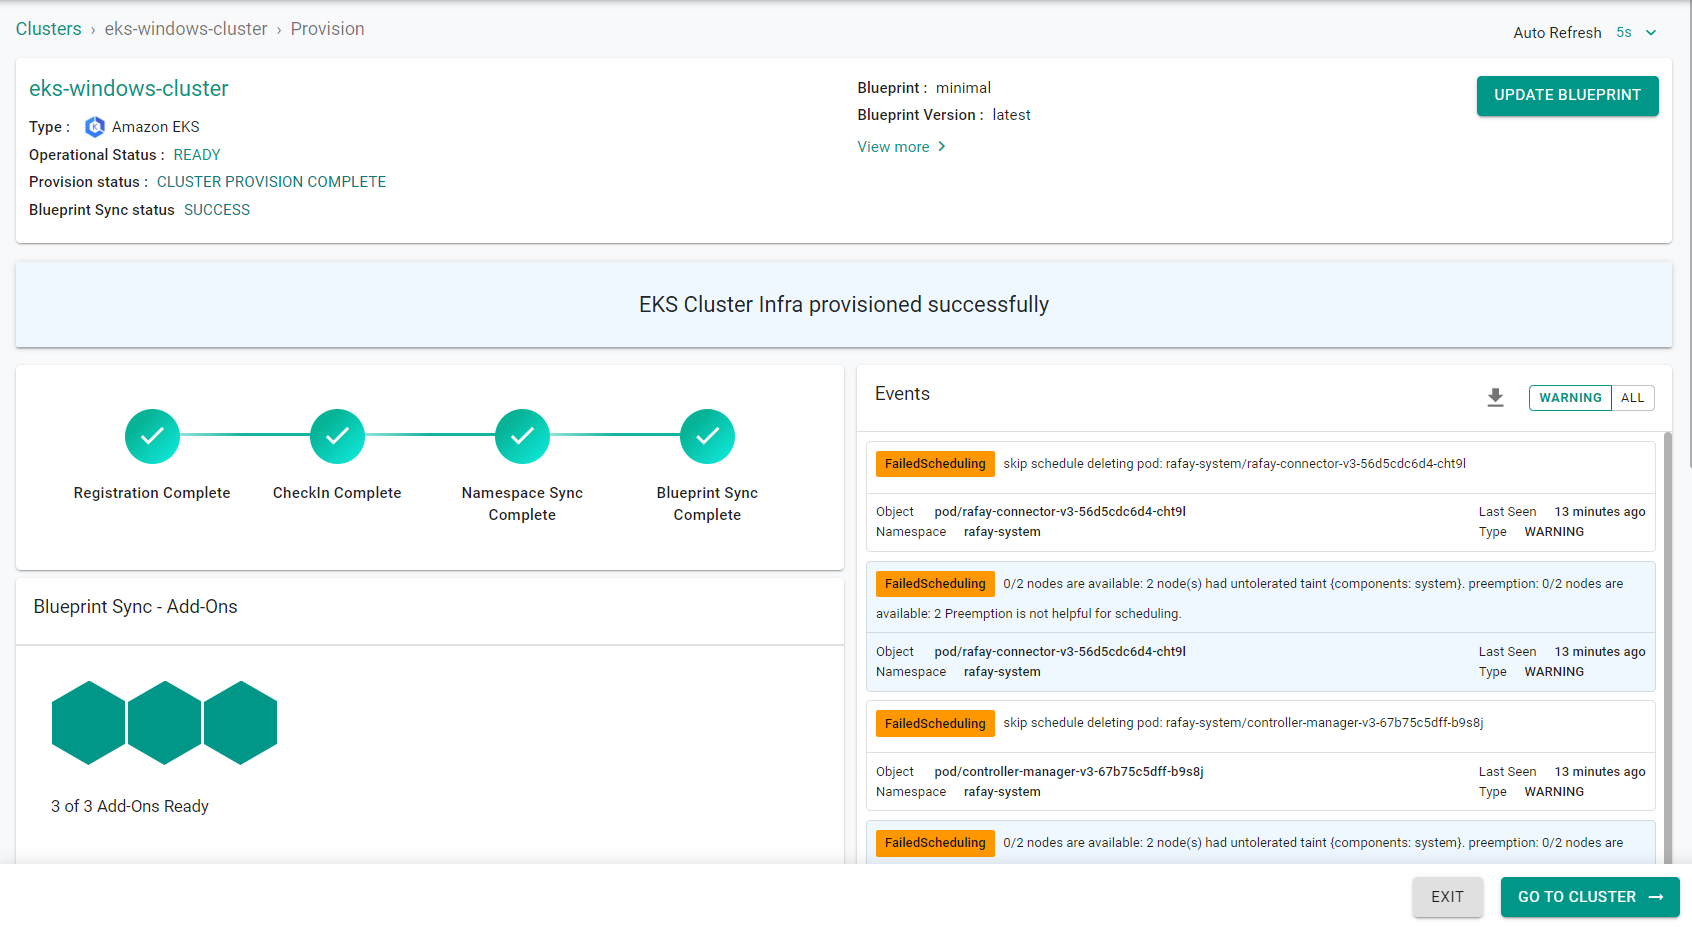
Task: Click the Provision breadcrumb item
Action: (327, 29)
